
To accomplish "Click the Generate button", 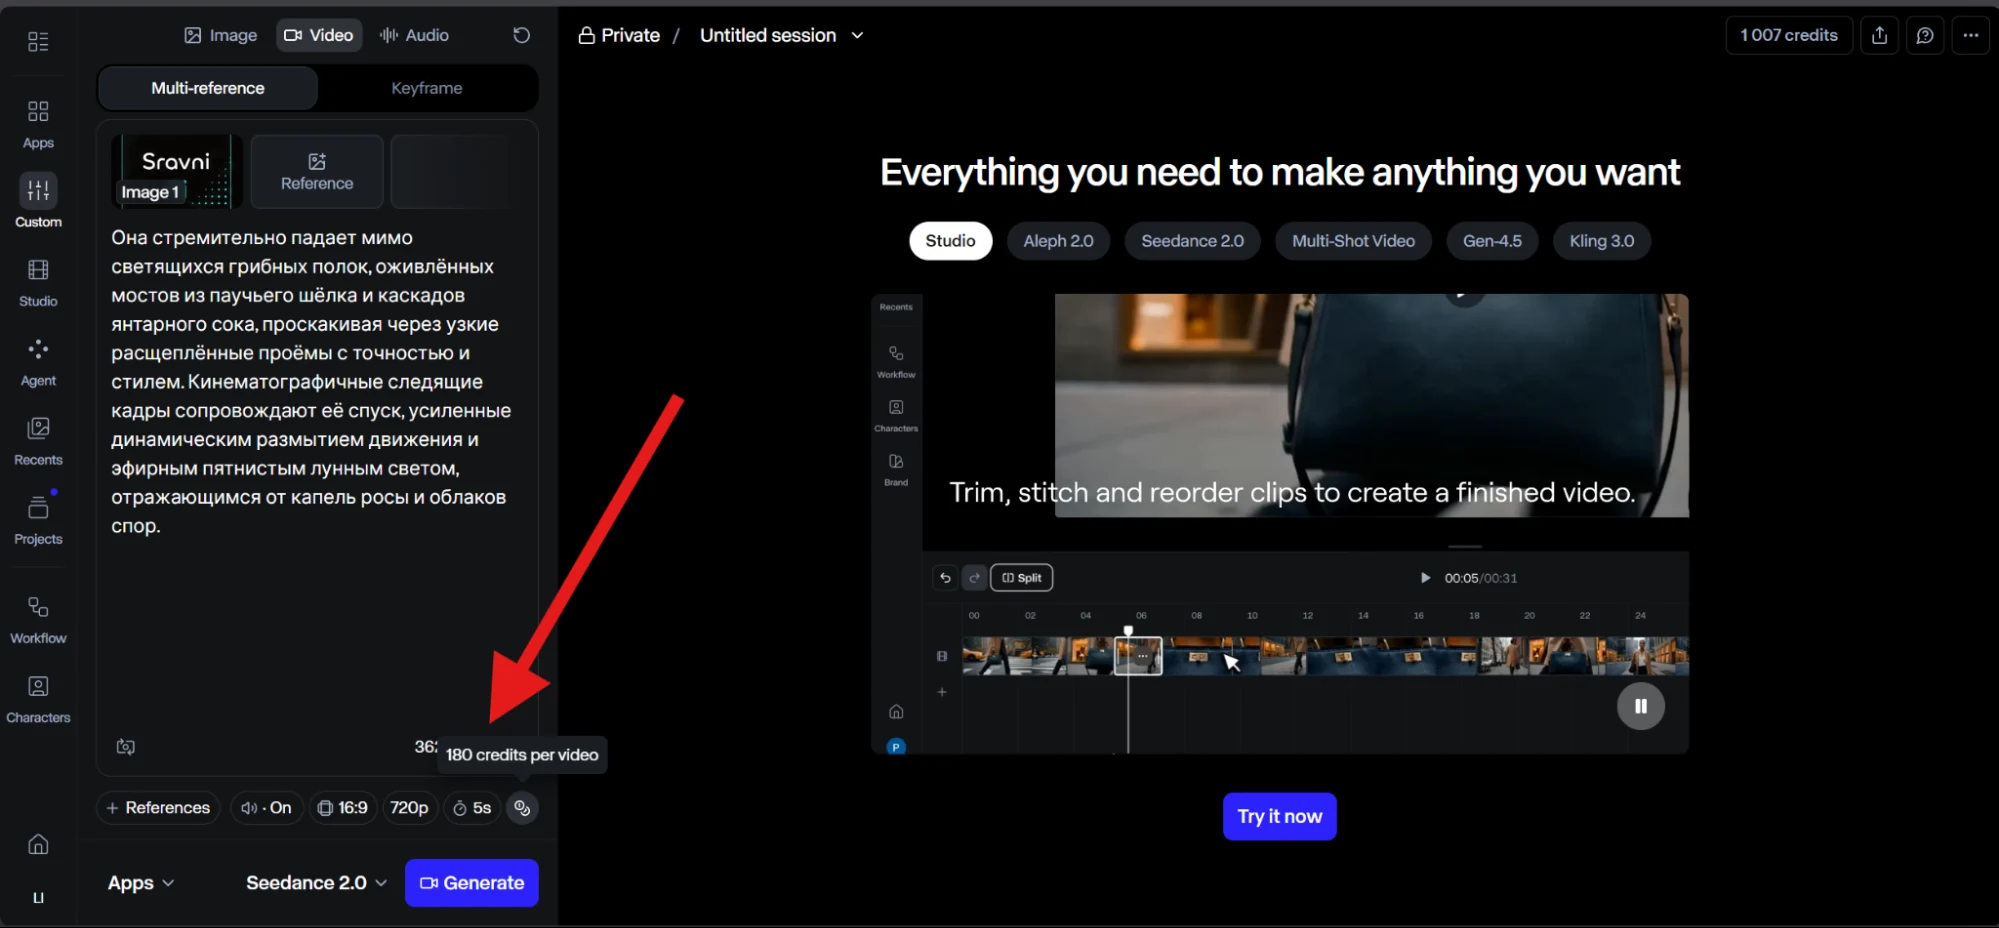I will 472,883.
